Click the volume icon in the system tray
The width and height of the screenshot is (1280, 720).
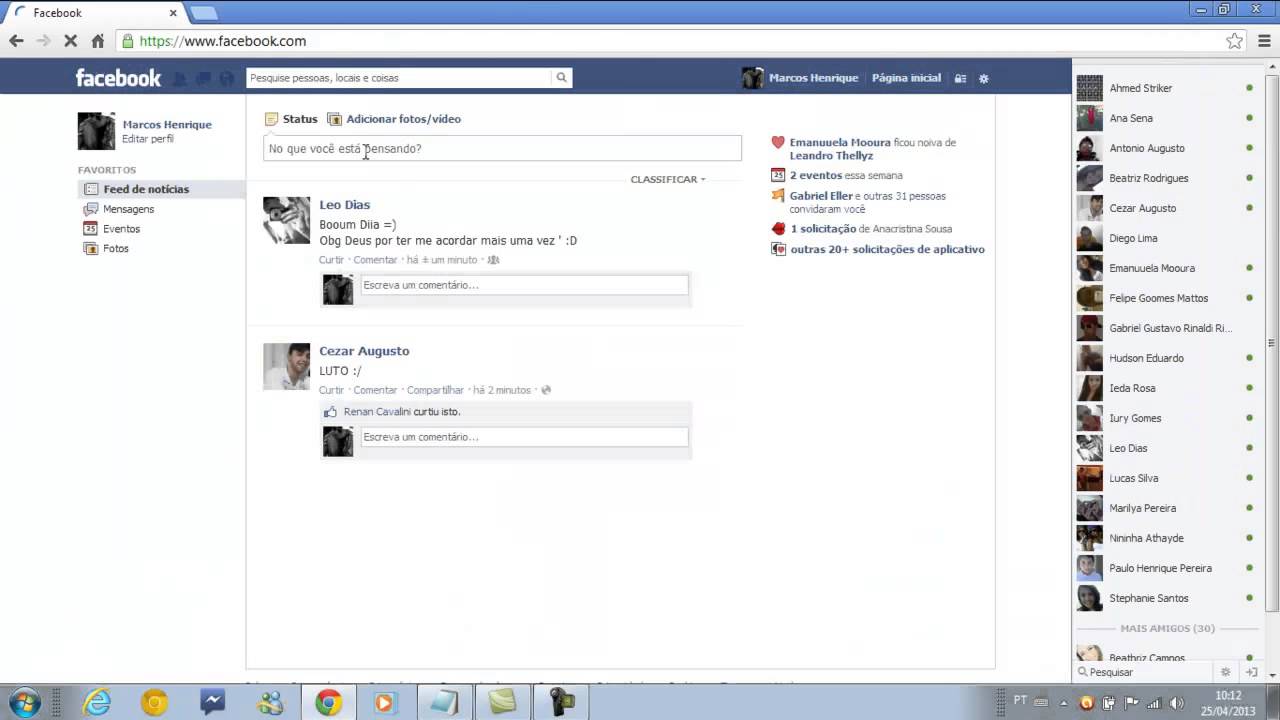coord(1177,702)
